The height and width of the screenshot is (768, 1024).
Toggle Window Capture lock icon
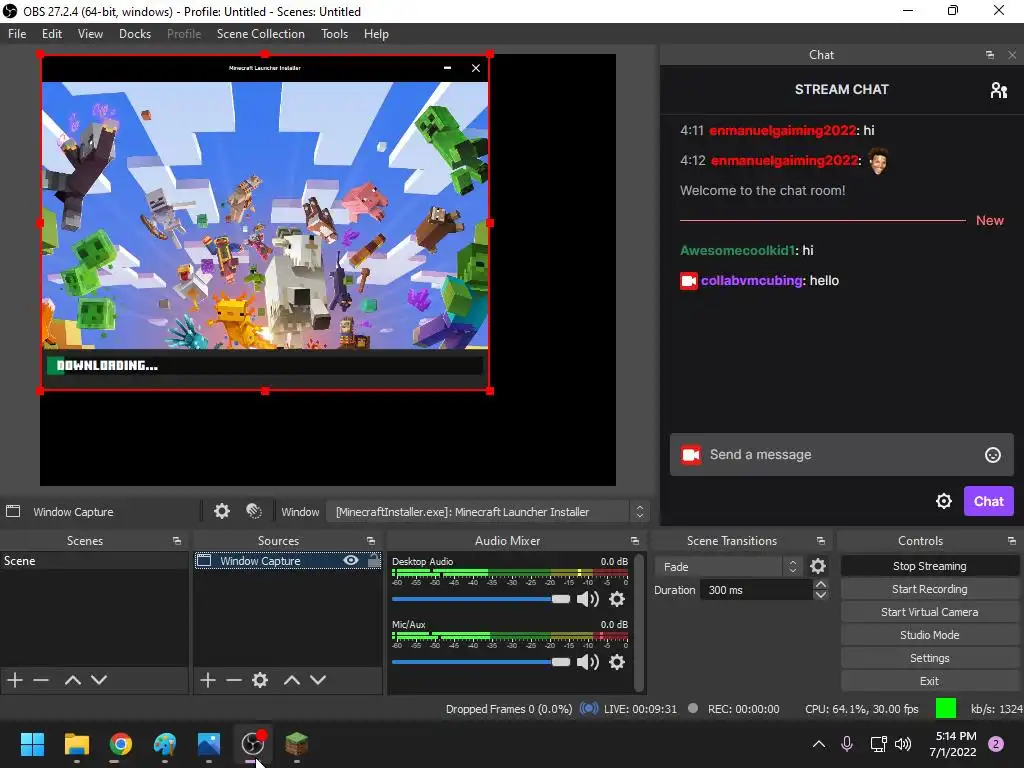(374, 560)
